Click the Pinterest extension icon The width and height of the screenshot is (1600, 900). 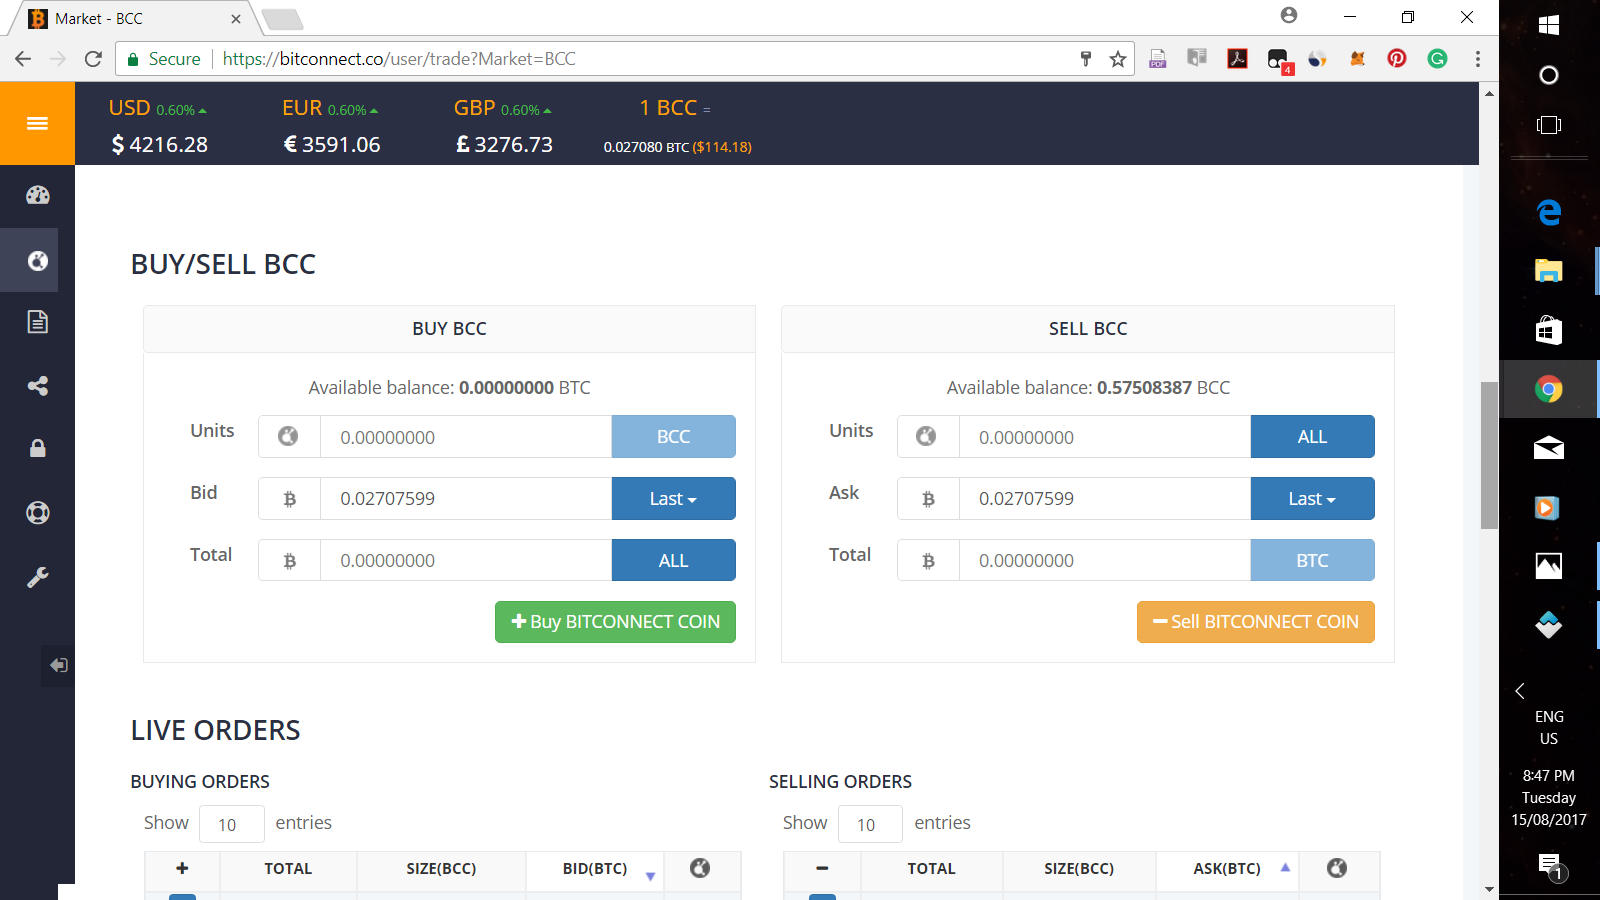click(x=1397, y=59)
